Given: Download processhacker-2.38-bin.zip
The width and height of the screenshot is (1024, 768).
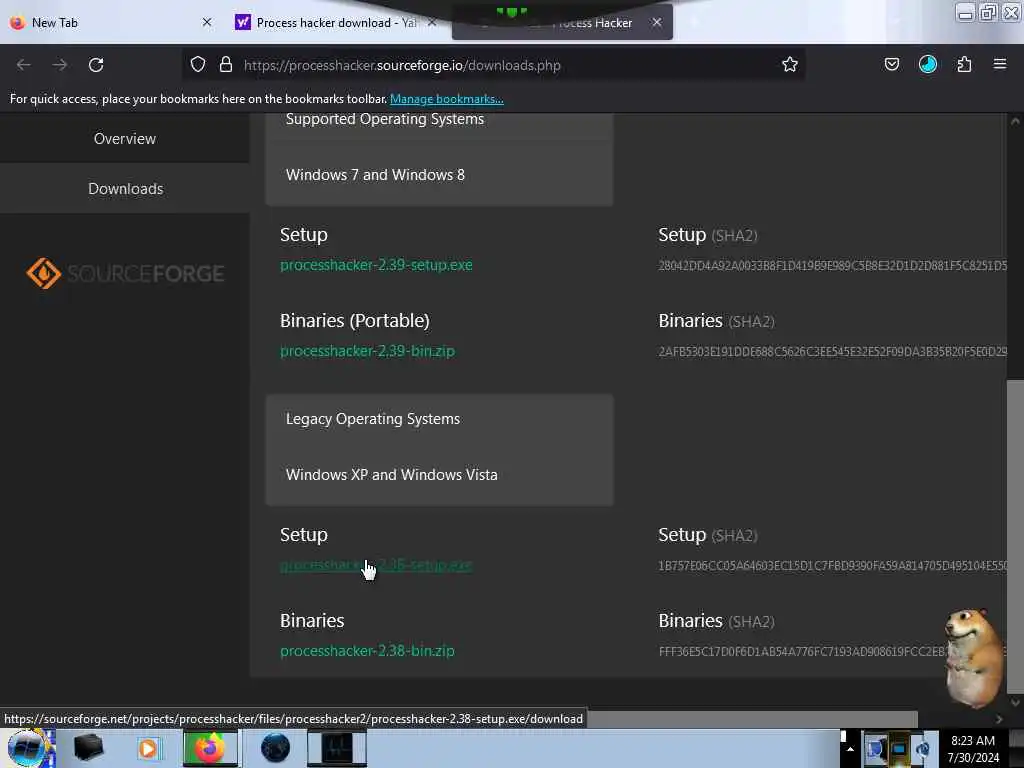Looking at the screenshot, I should click(367, 650).
